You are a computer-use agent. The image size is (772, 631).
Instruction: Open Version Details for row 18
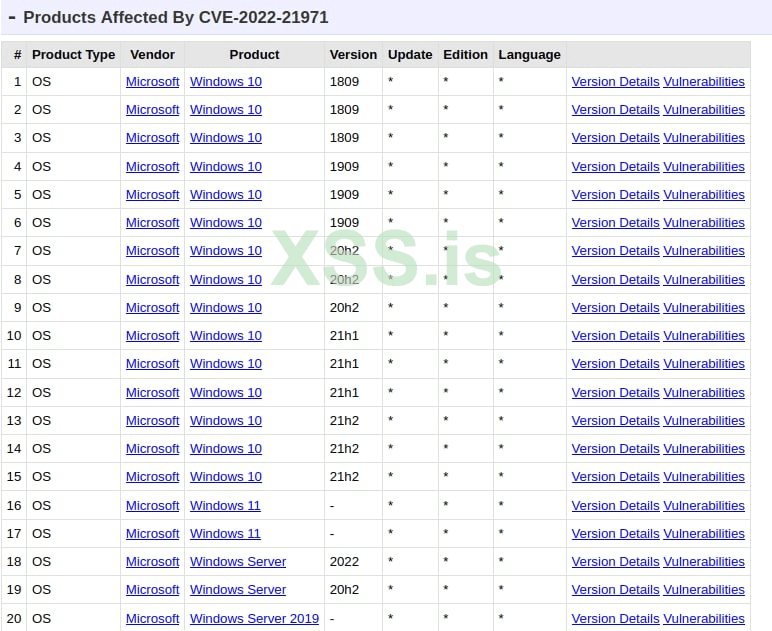pyautogui.click(x=615, y=562)
